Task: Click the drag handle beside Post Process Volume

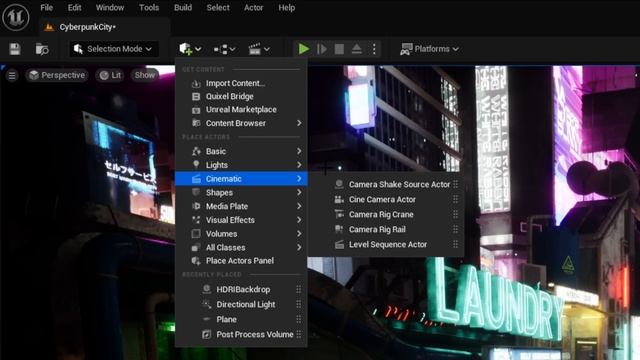Action: (x=299, y=334)
